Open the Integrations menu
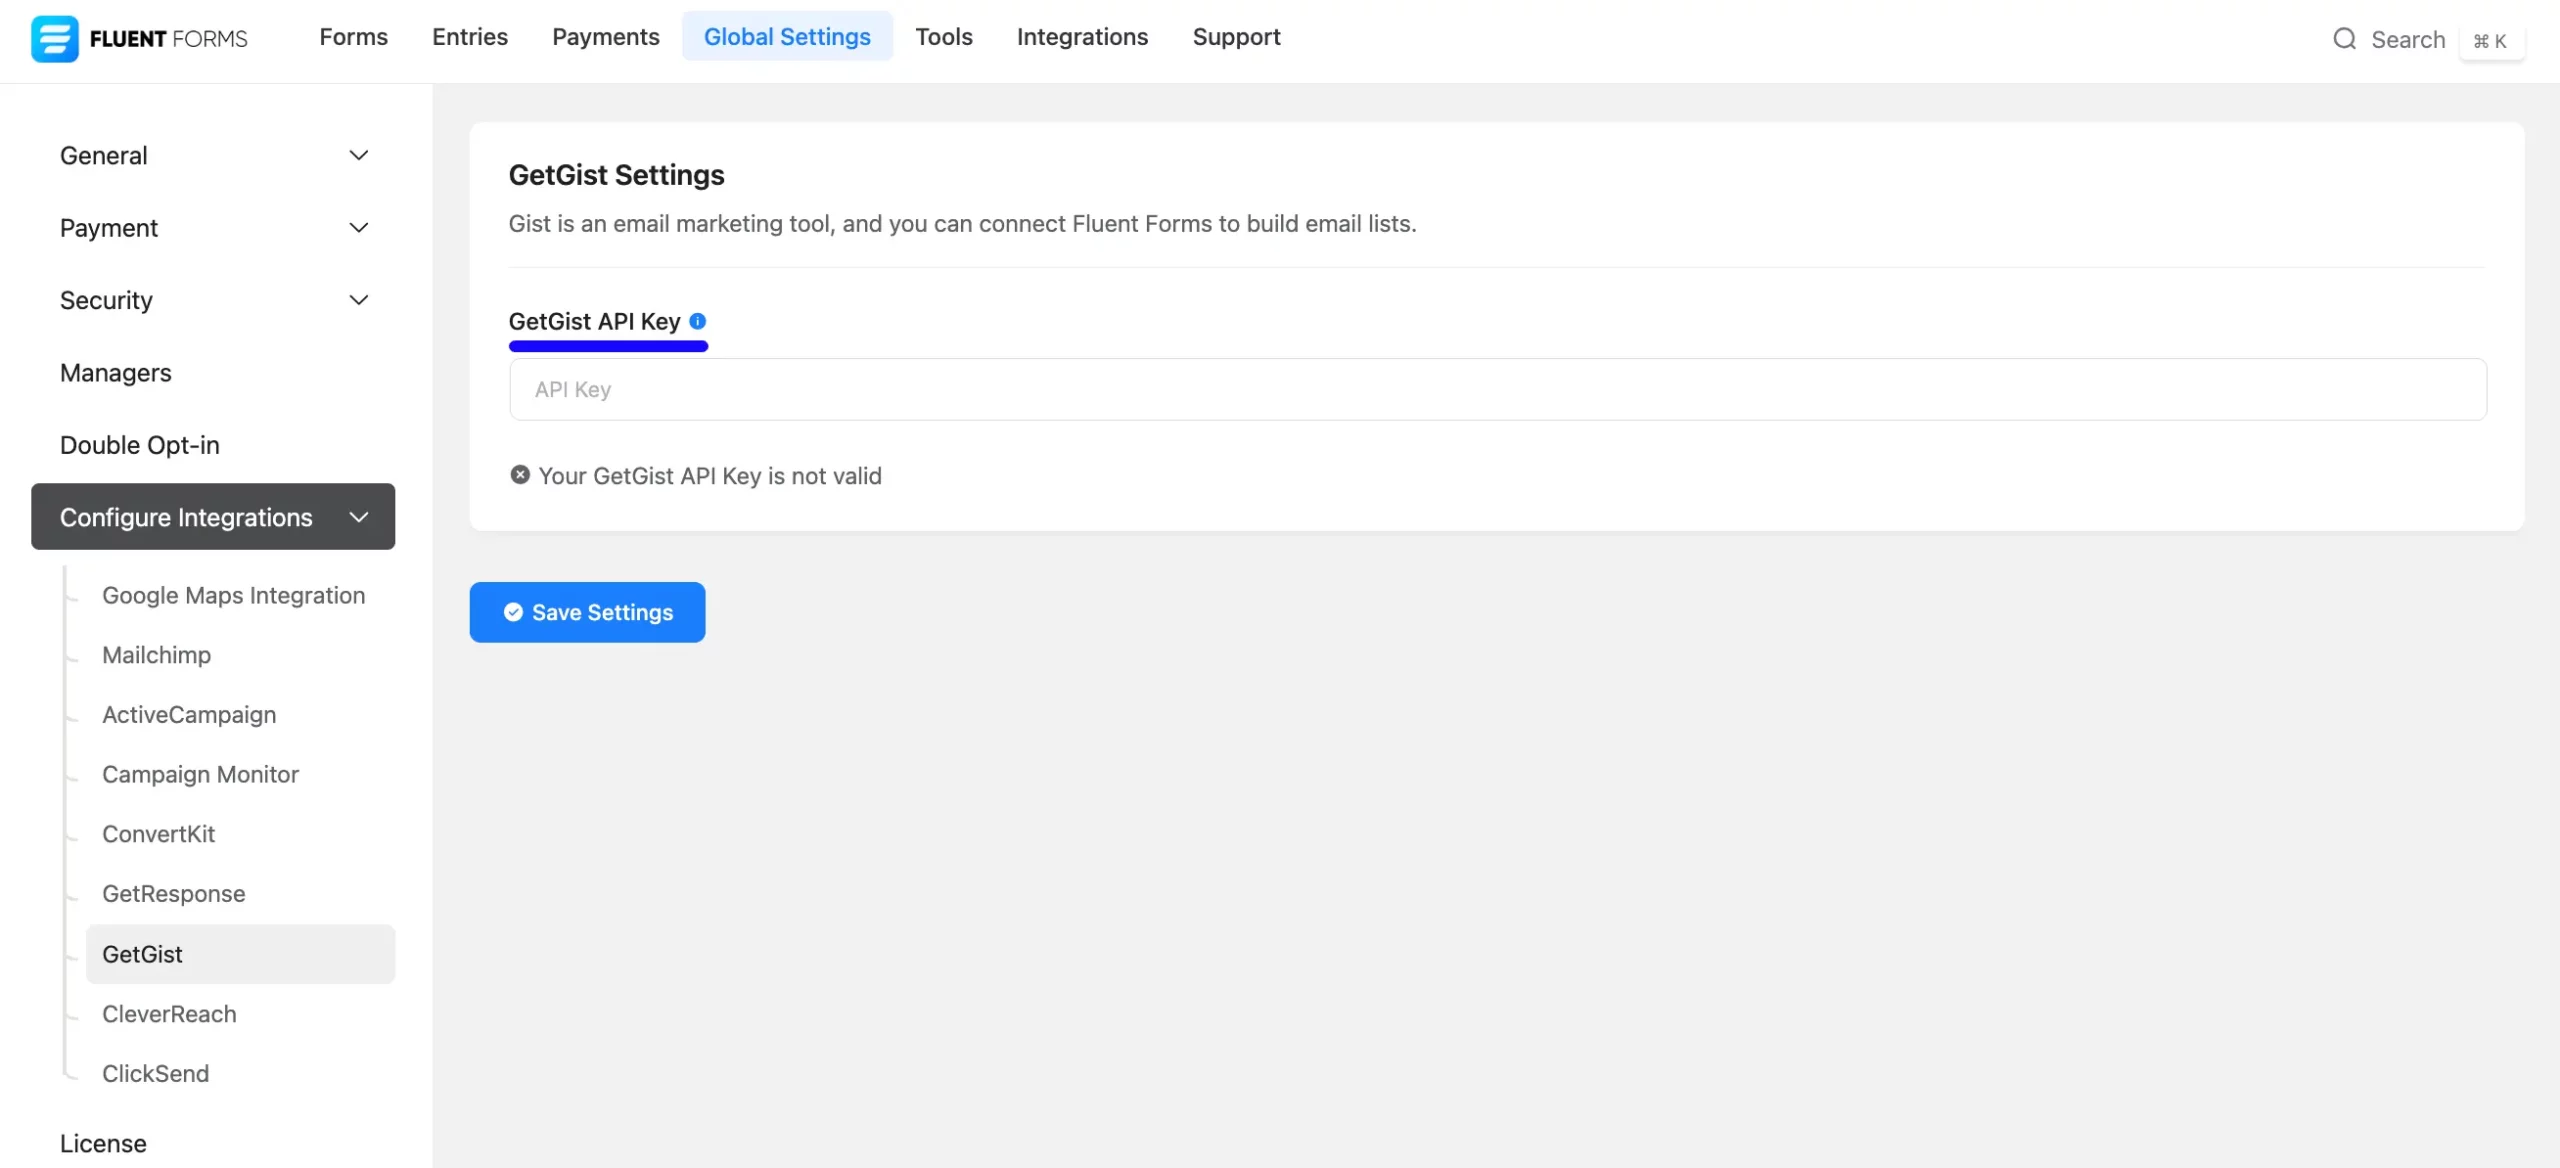This screenshot has height=1168, width=2560. [x=1082, y=37]
